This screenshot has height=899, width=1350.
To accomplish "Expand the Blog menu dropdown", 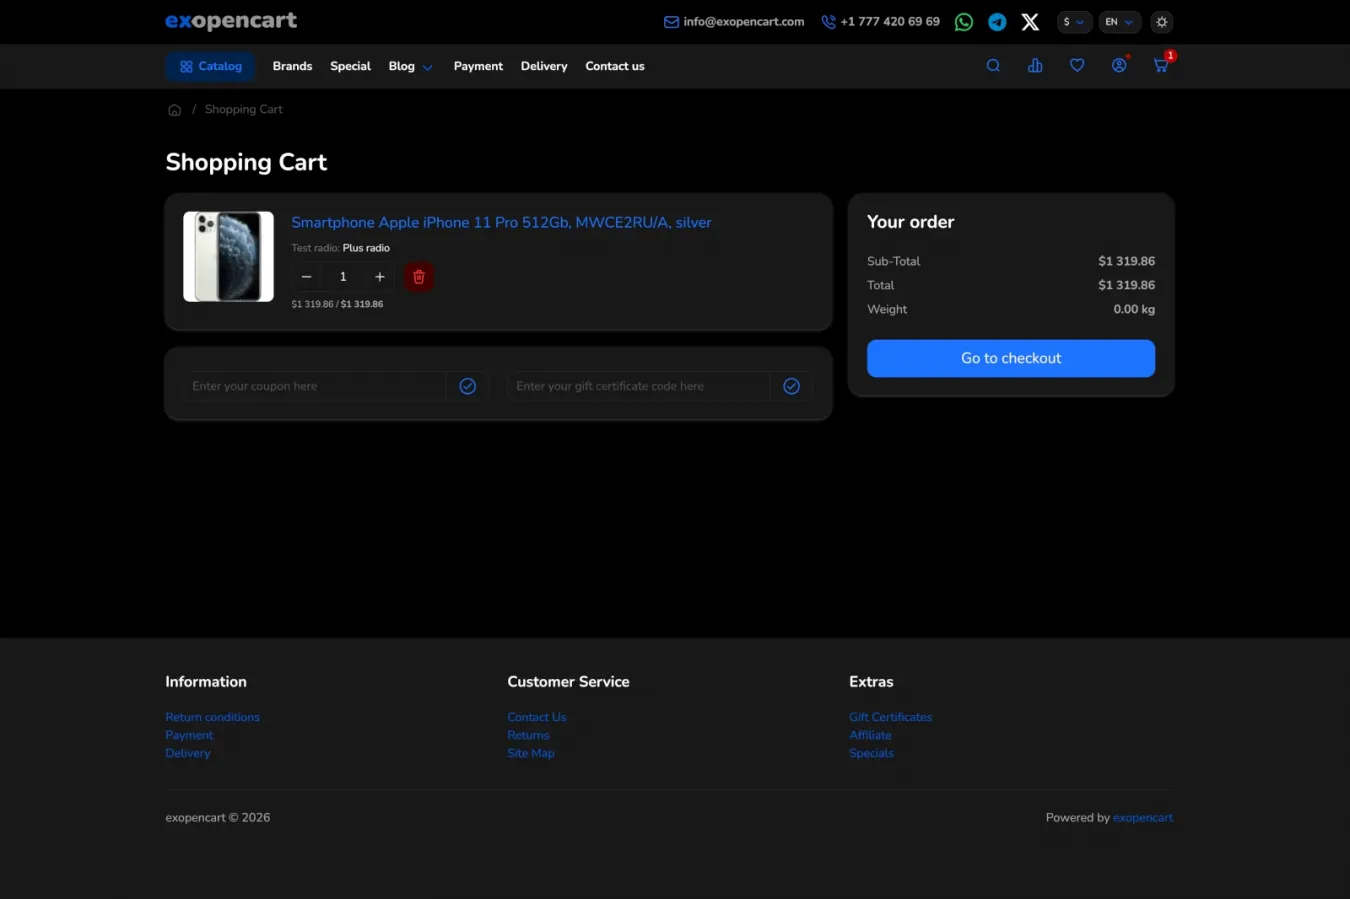I will [410, 67].
